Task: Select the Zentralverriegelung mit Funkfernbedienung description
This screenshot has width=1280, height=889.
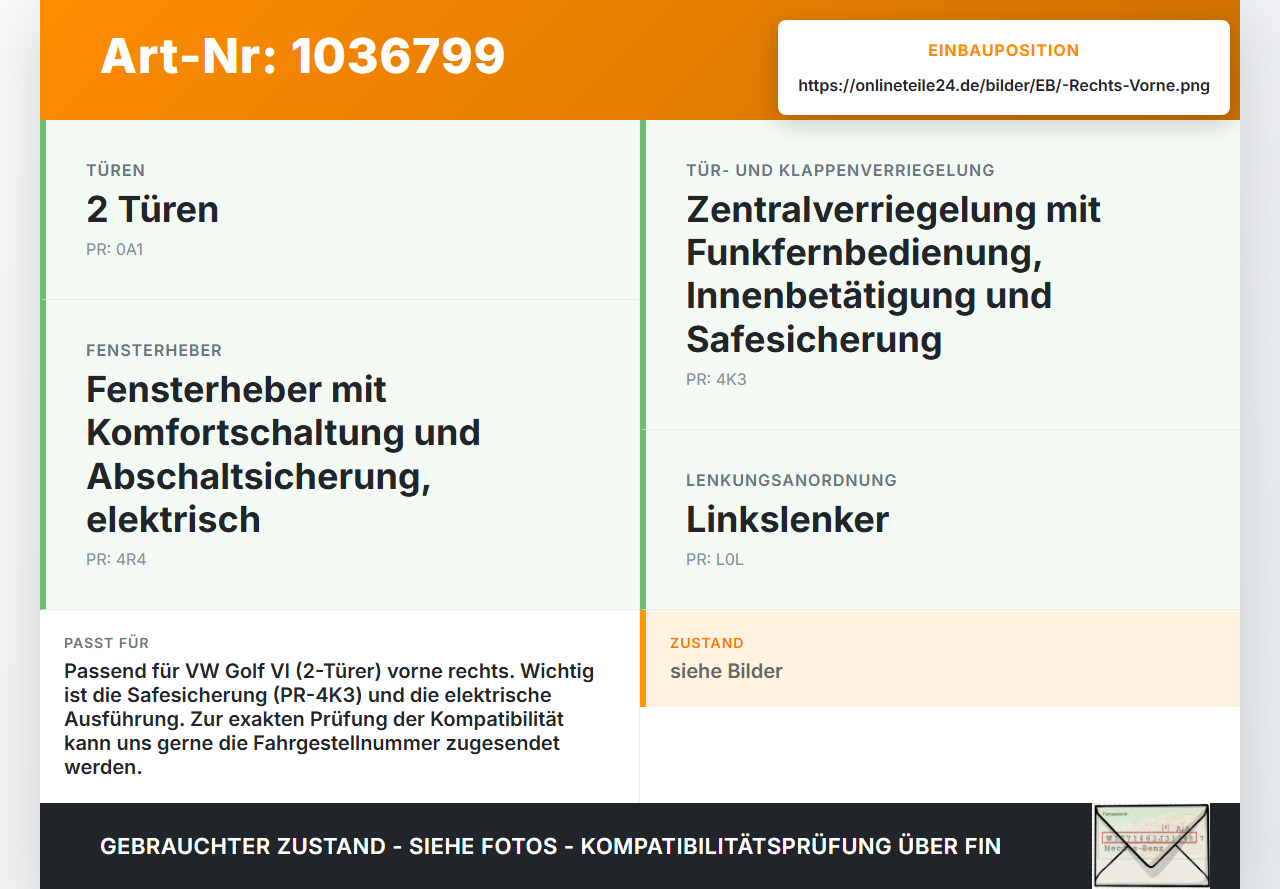Action: 893,274
